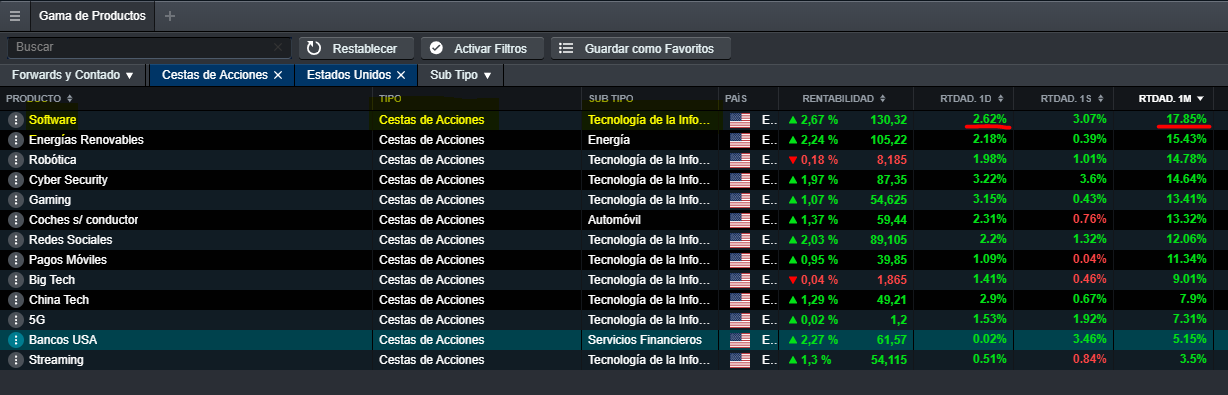This screenshot has height=395, width=1228.
Task: Click Activar Filtros button
Action: pyautogui.click(x=481, y=48)
